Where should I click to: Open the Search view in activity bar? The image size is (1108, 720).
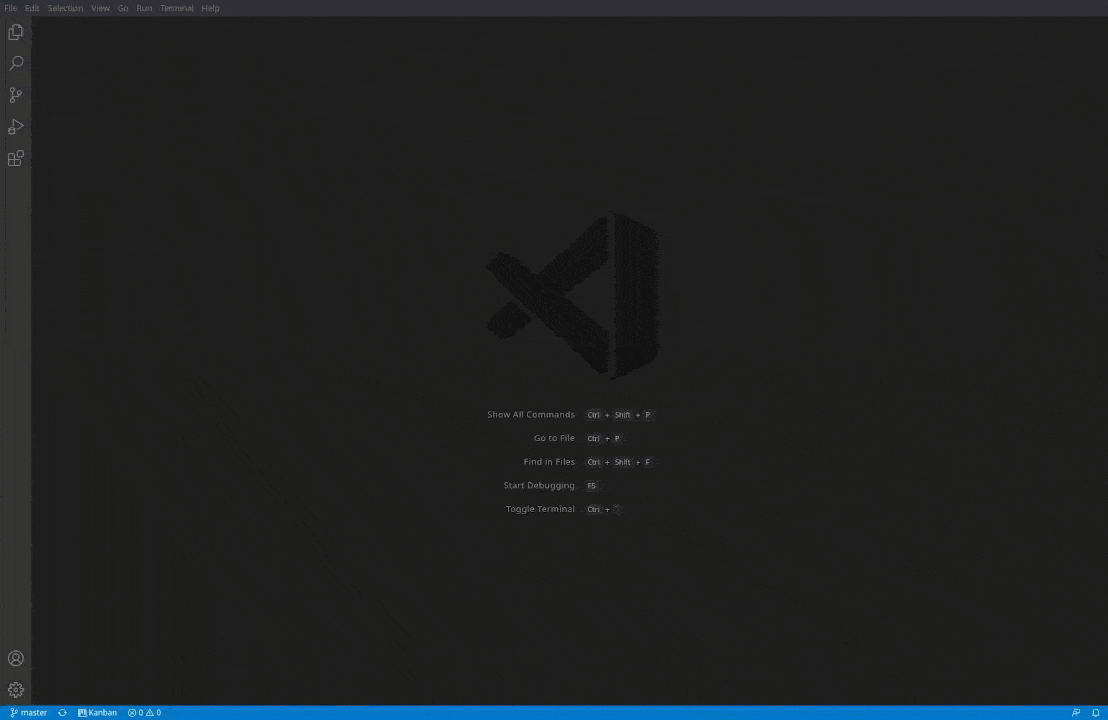tap(16, 64)
